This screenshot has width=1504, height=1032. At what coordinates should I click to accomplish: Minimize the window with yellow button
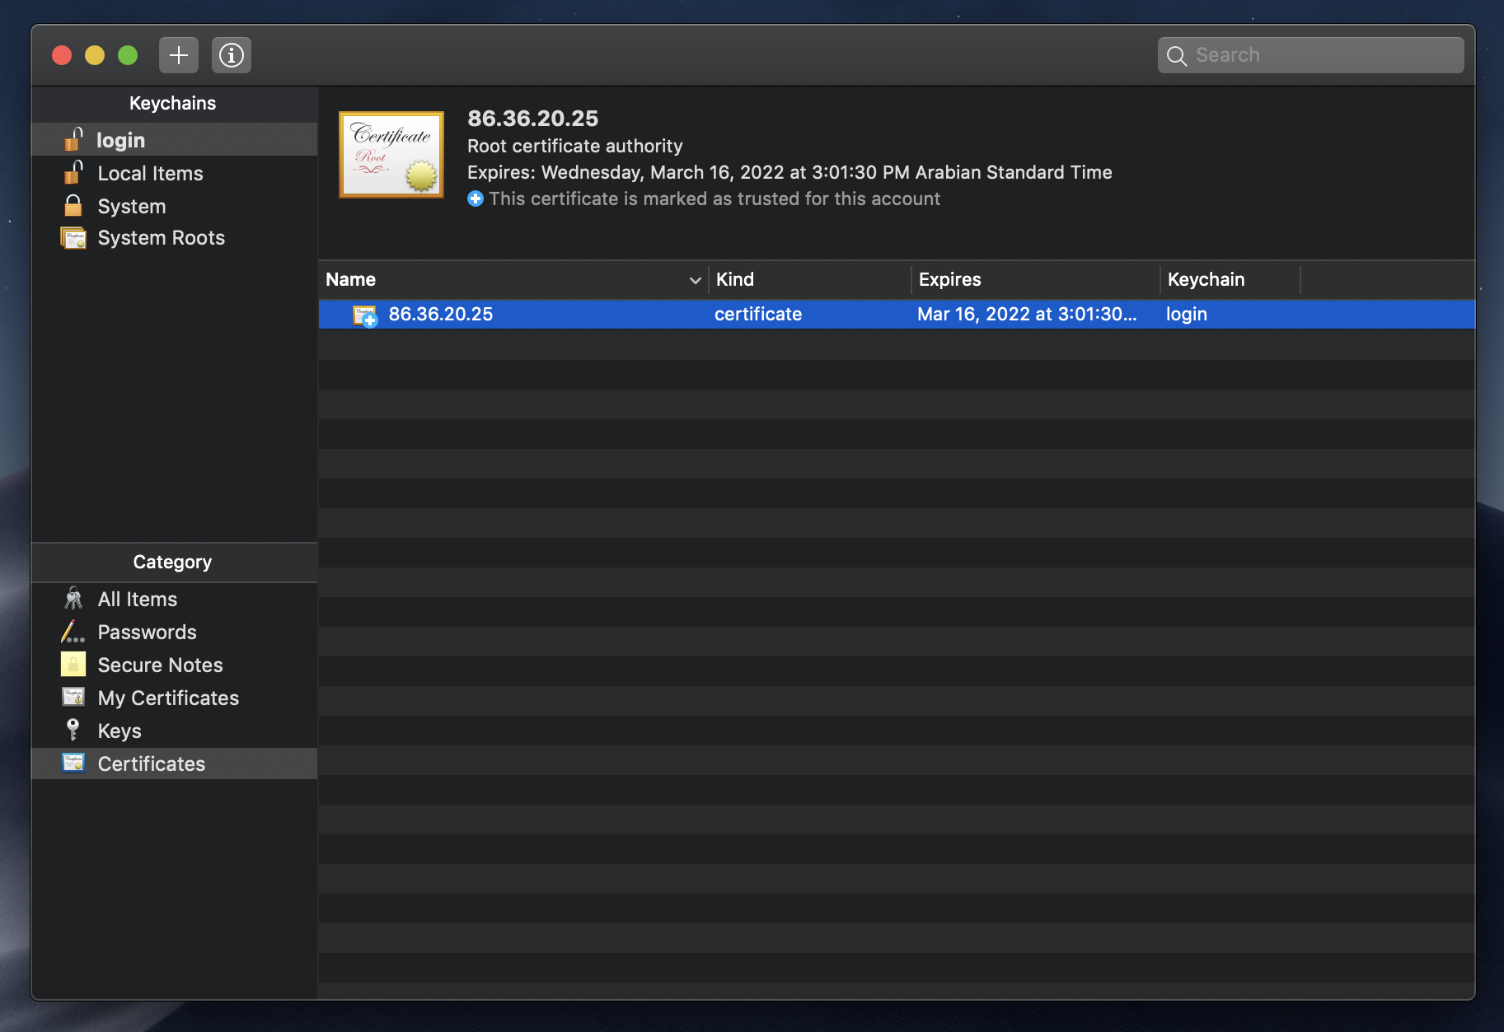(x=95, y=55)
